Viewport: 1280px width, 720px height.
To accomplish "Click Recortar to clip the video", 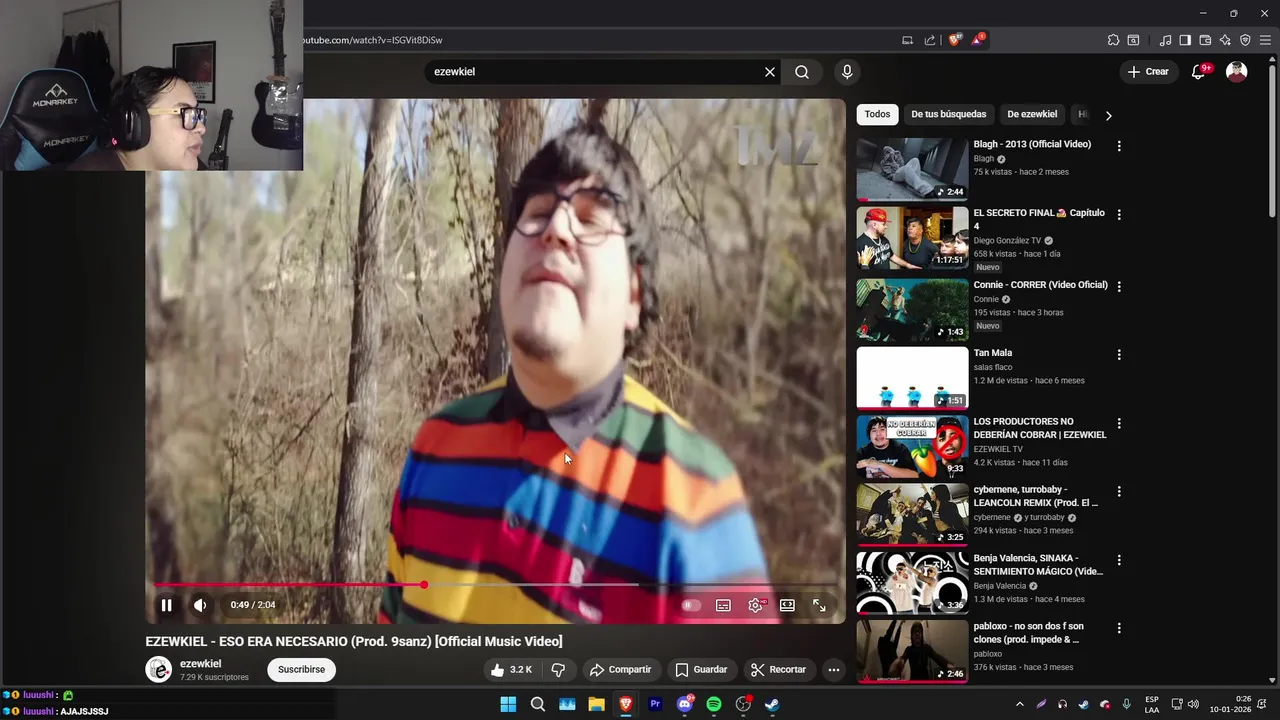I will tap(778, 670).
